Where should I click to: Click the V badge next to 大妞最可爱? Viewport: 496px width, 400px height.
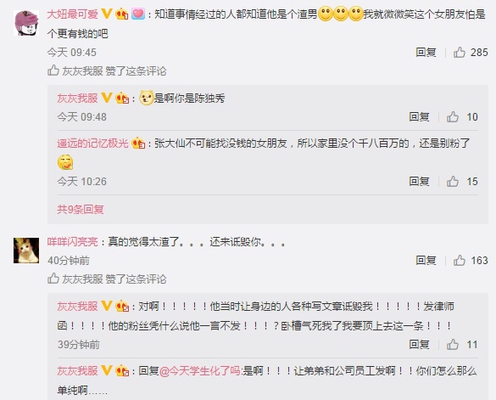[x=106, y=14]
